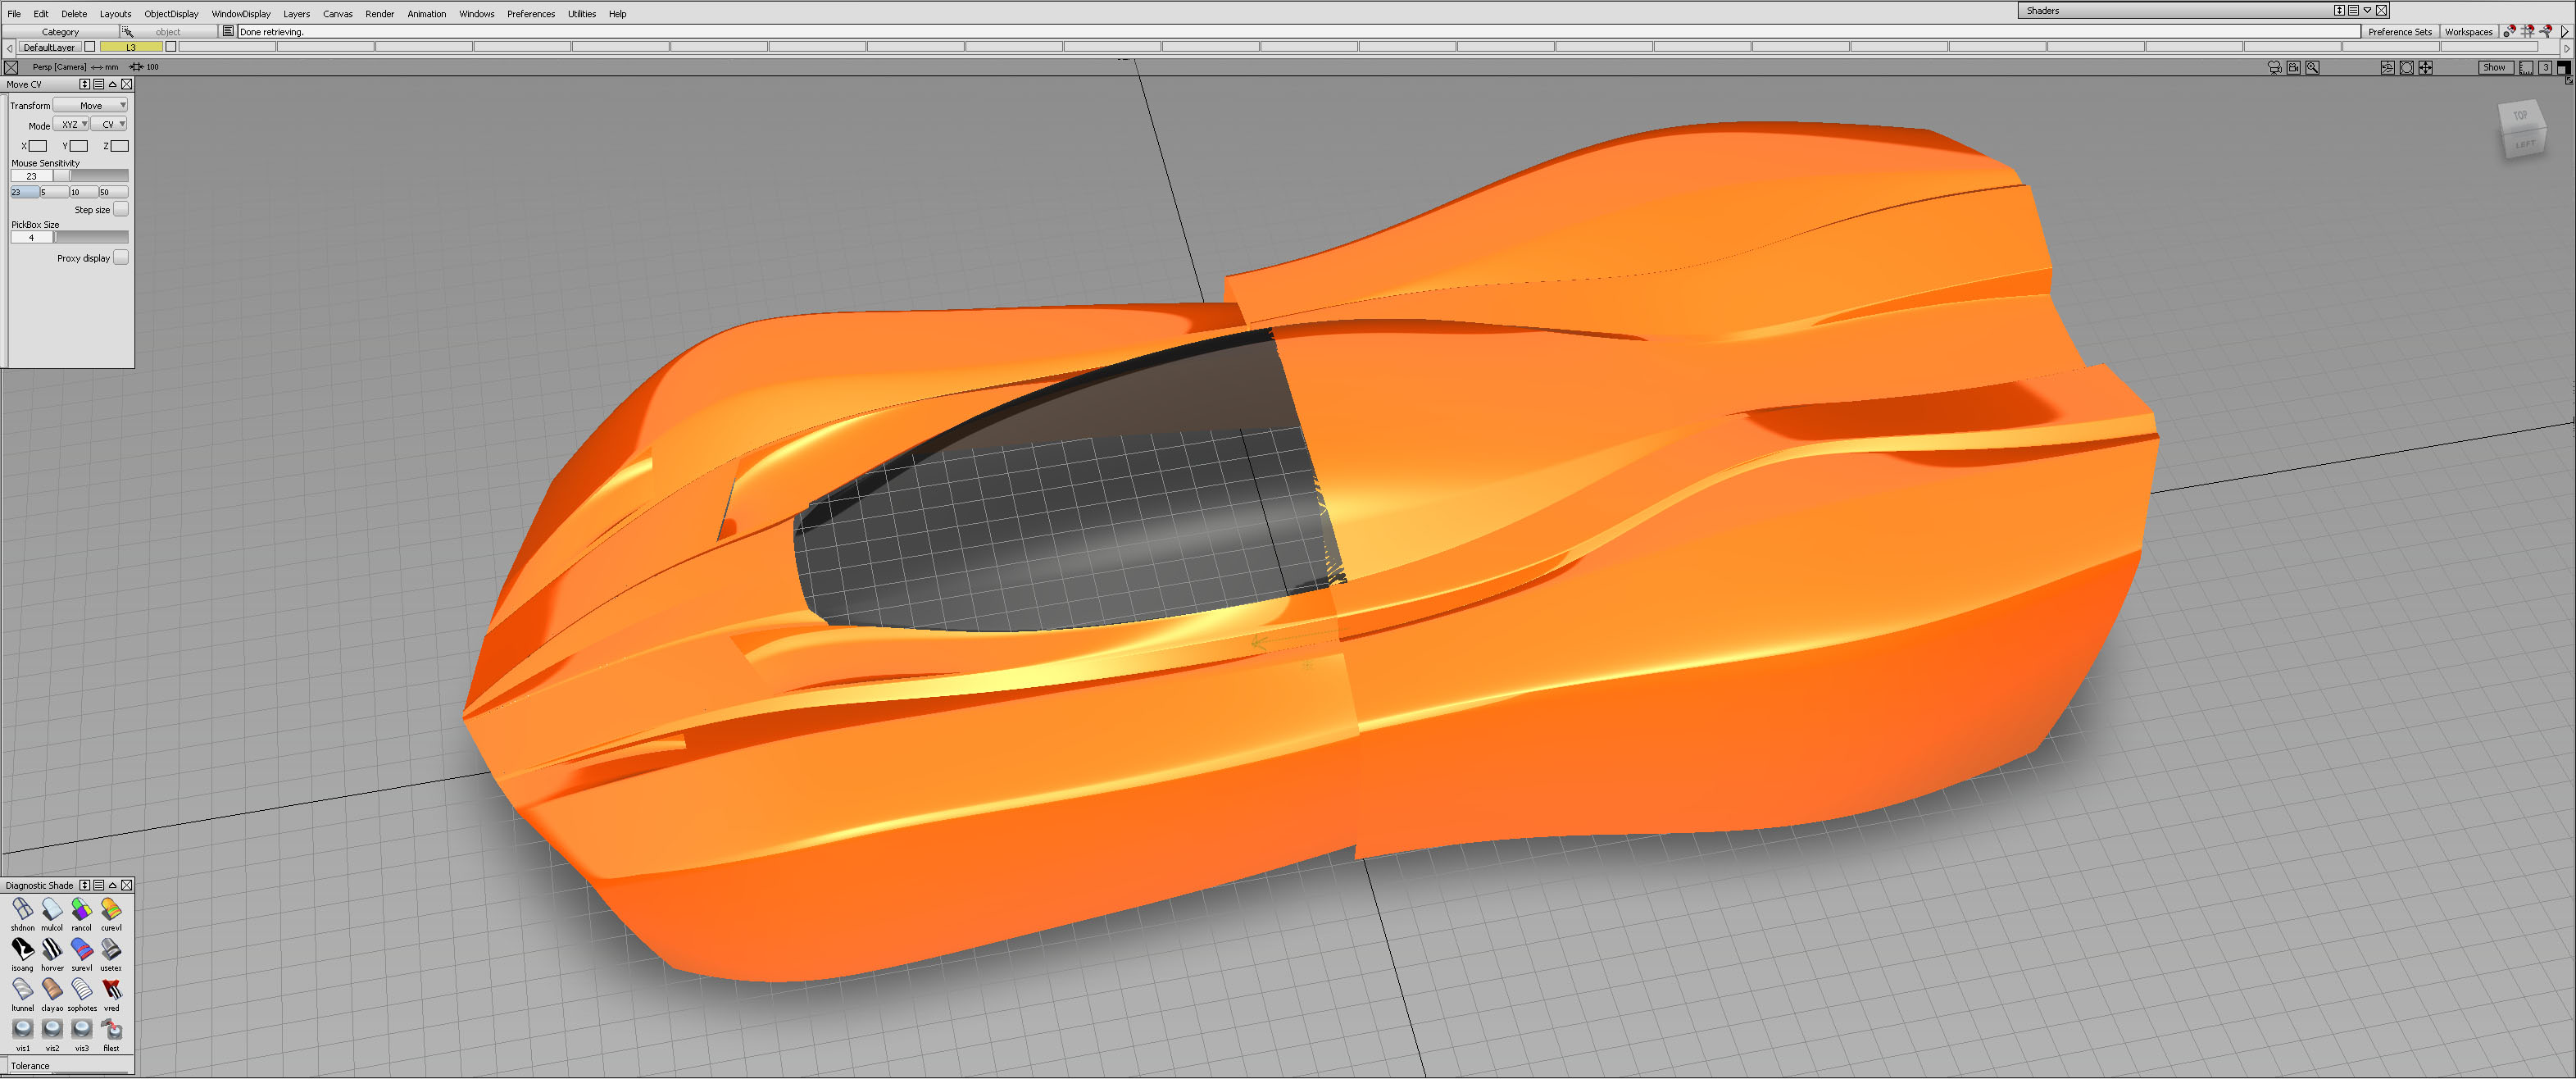Screen dimensions: 2576x1079
Task: Toggle the Step size checkbox
Action: coord(121,210)
